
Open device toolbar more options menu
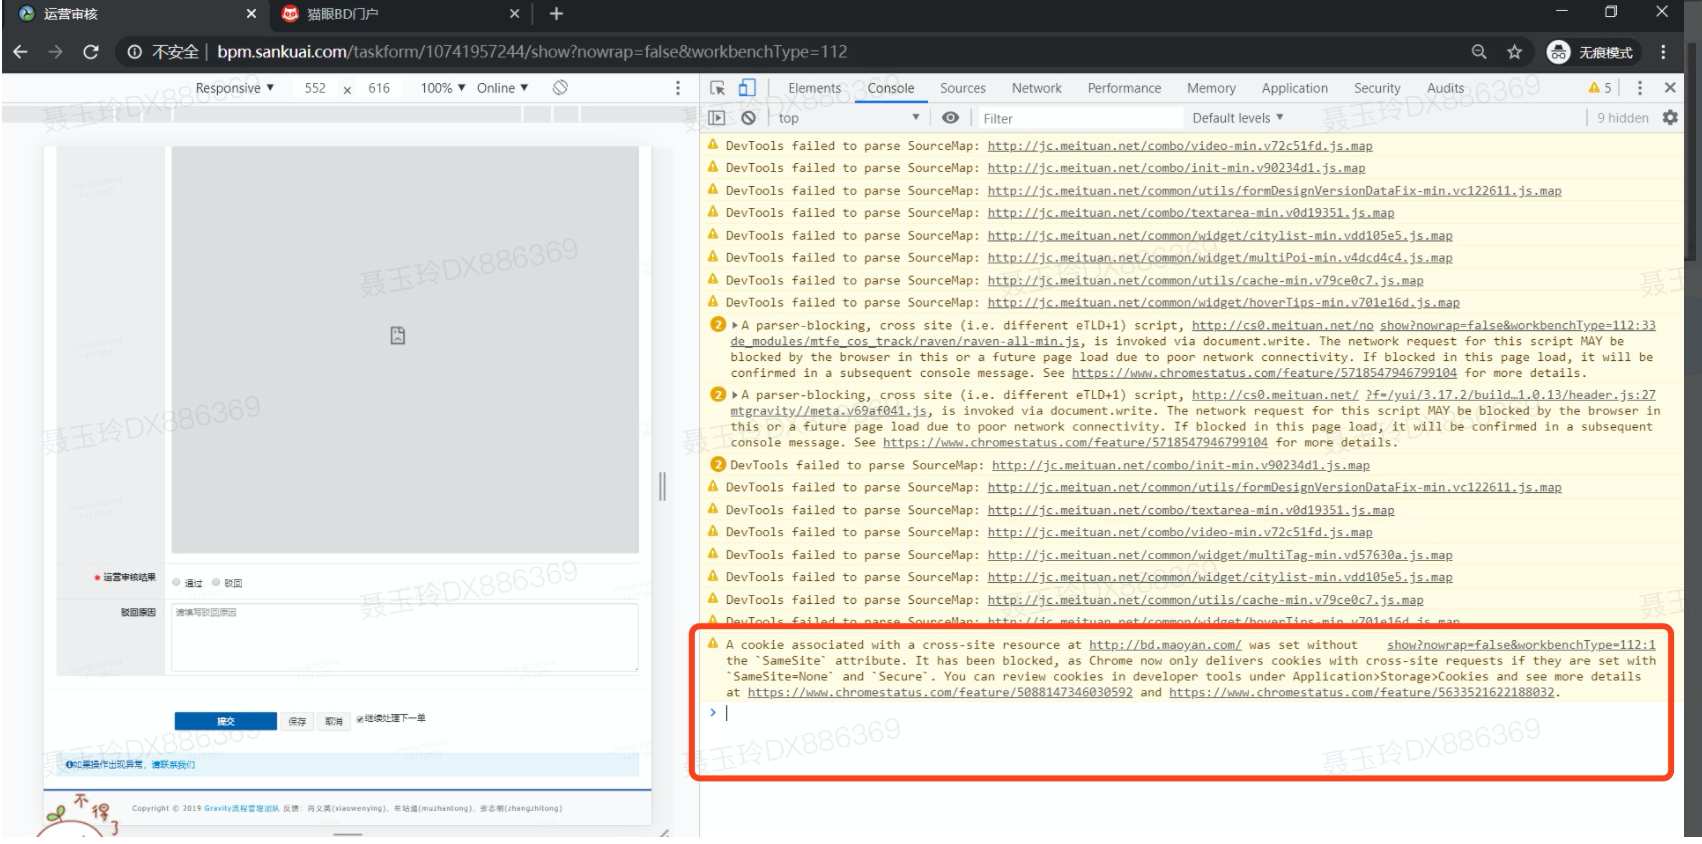coord(677,88)
